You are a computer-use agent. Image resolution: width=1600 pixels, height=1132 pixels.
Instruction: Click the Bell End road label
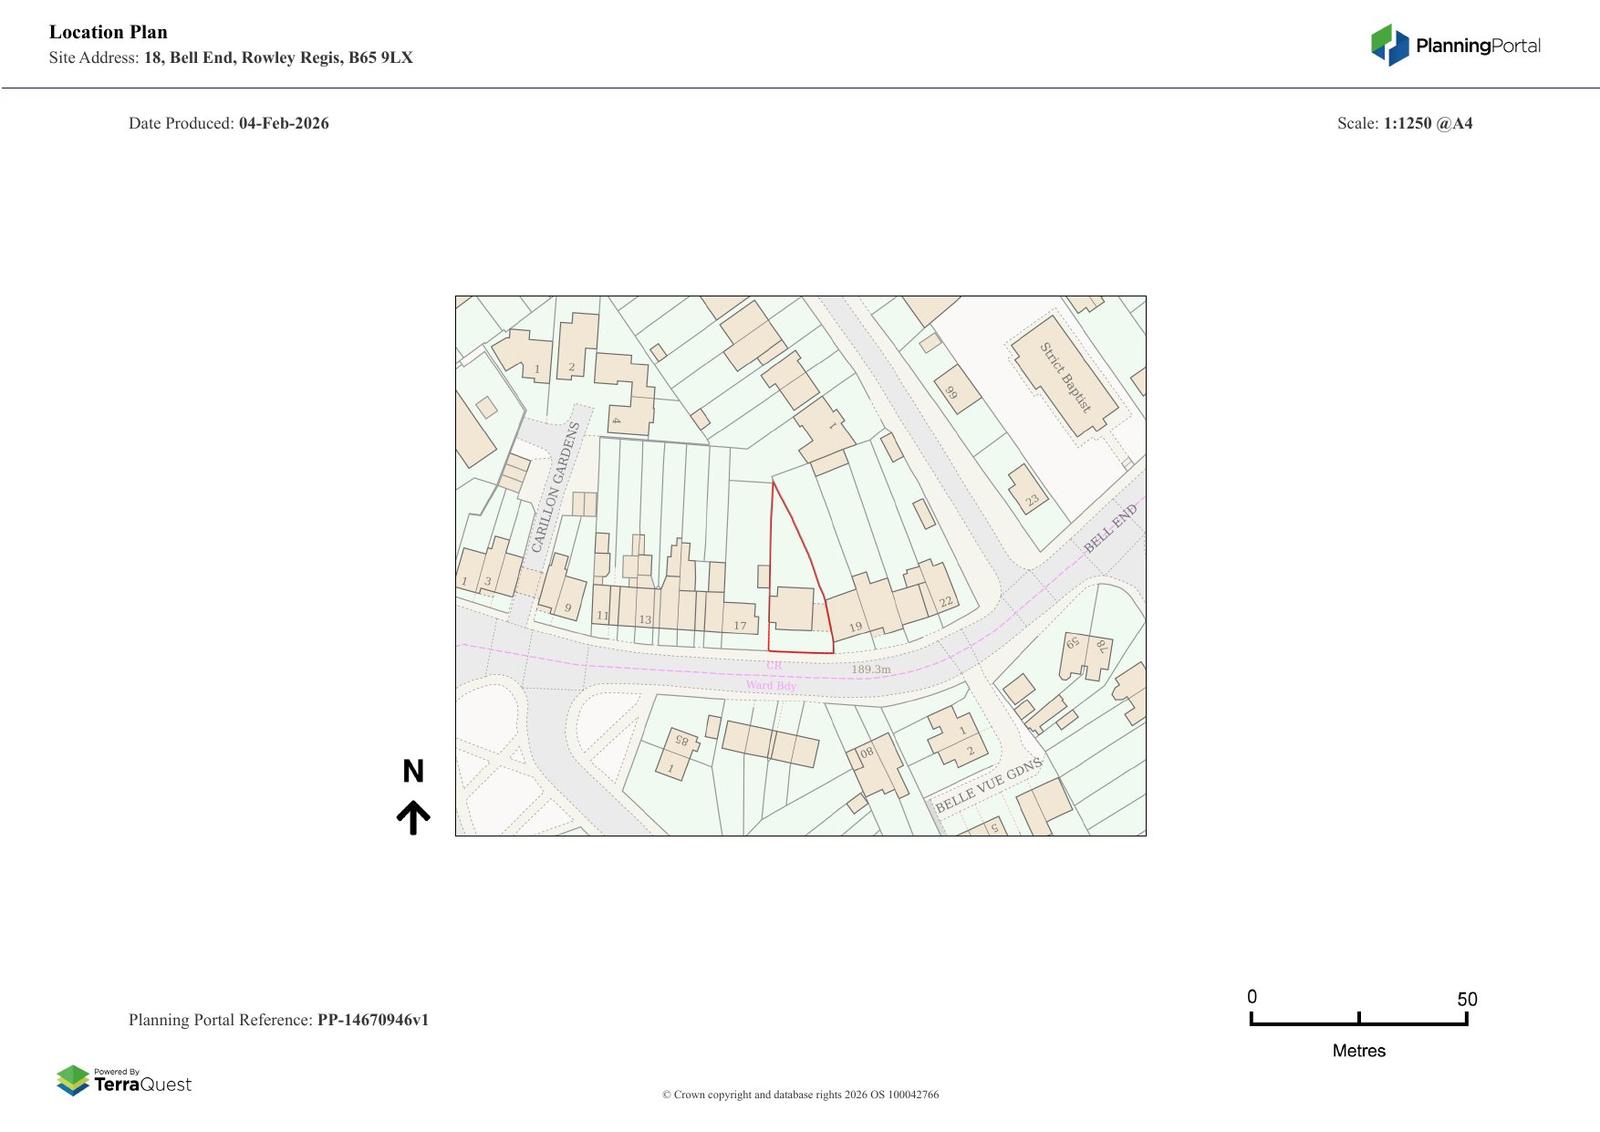[1110, 528]
